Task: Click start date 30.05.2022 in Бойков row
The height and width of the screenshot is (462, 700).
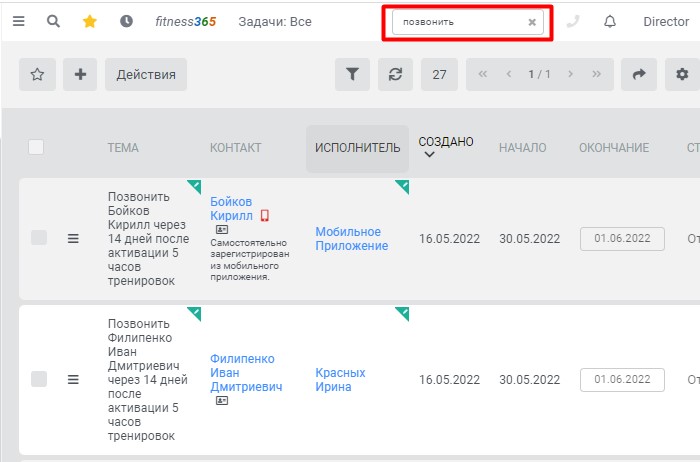Action: click(529, 238)
